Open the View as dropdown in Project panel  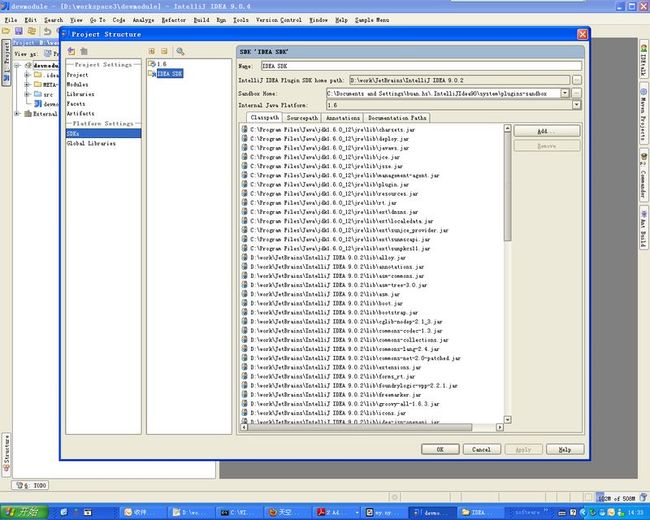[x=50, y=54]
